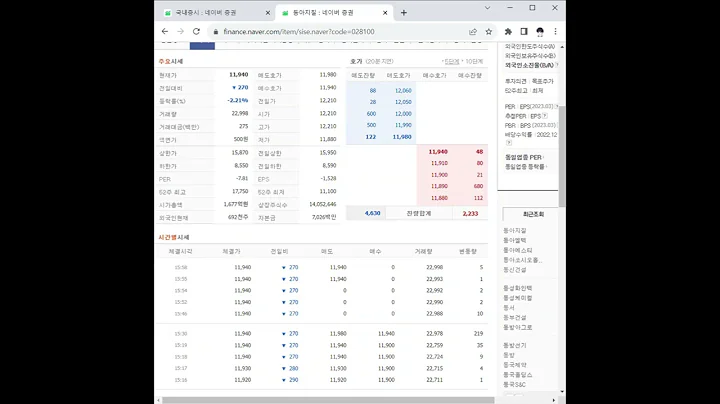Open 동국S&C in recent list
This screenshot has width=720, height=404.
click(514, 384)
